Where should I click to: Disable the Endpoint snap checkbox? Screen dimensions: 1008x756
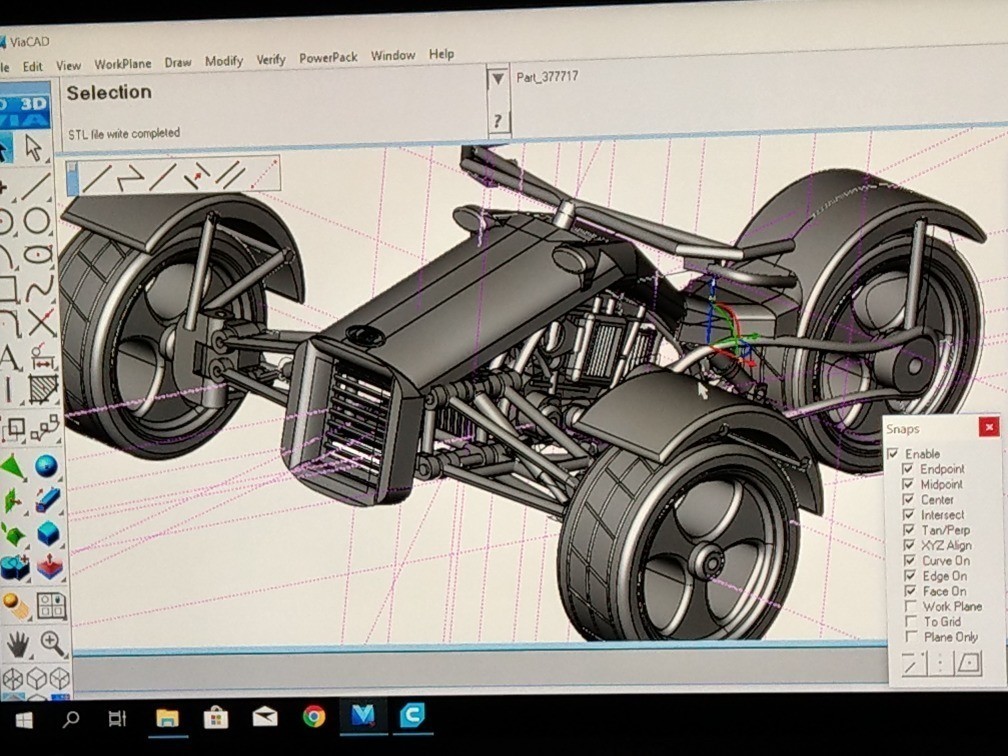pyautogui.click(x=908, y=469)
